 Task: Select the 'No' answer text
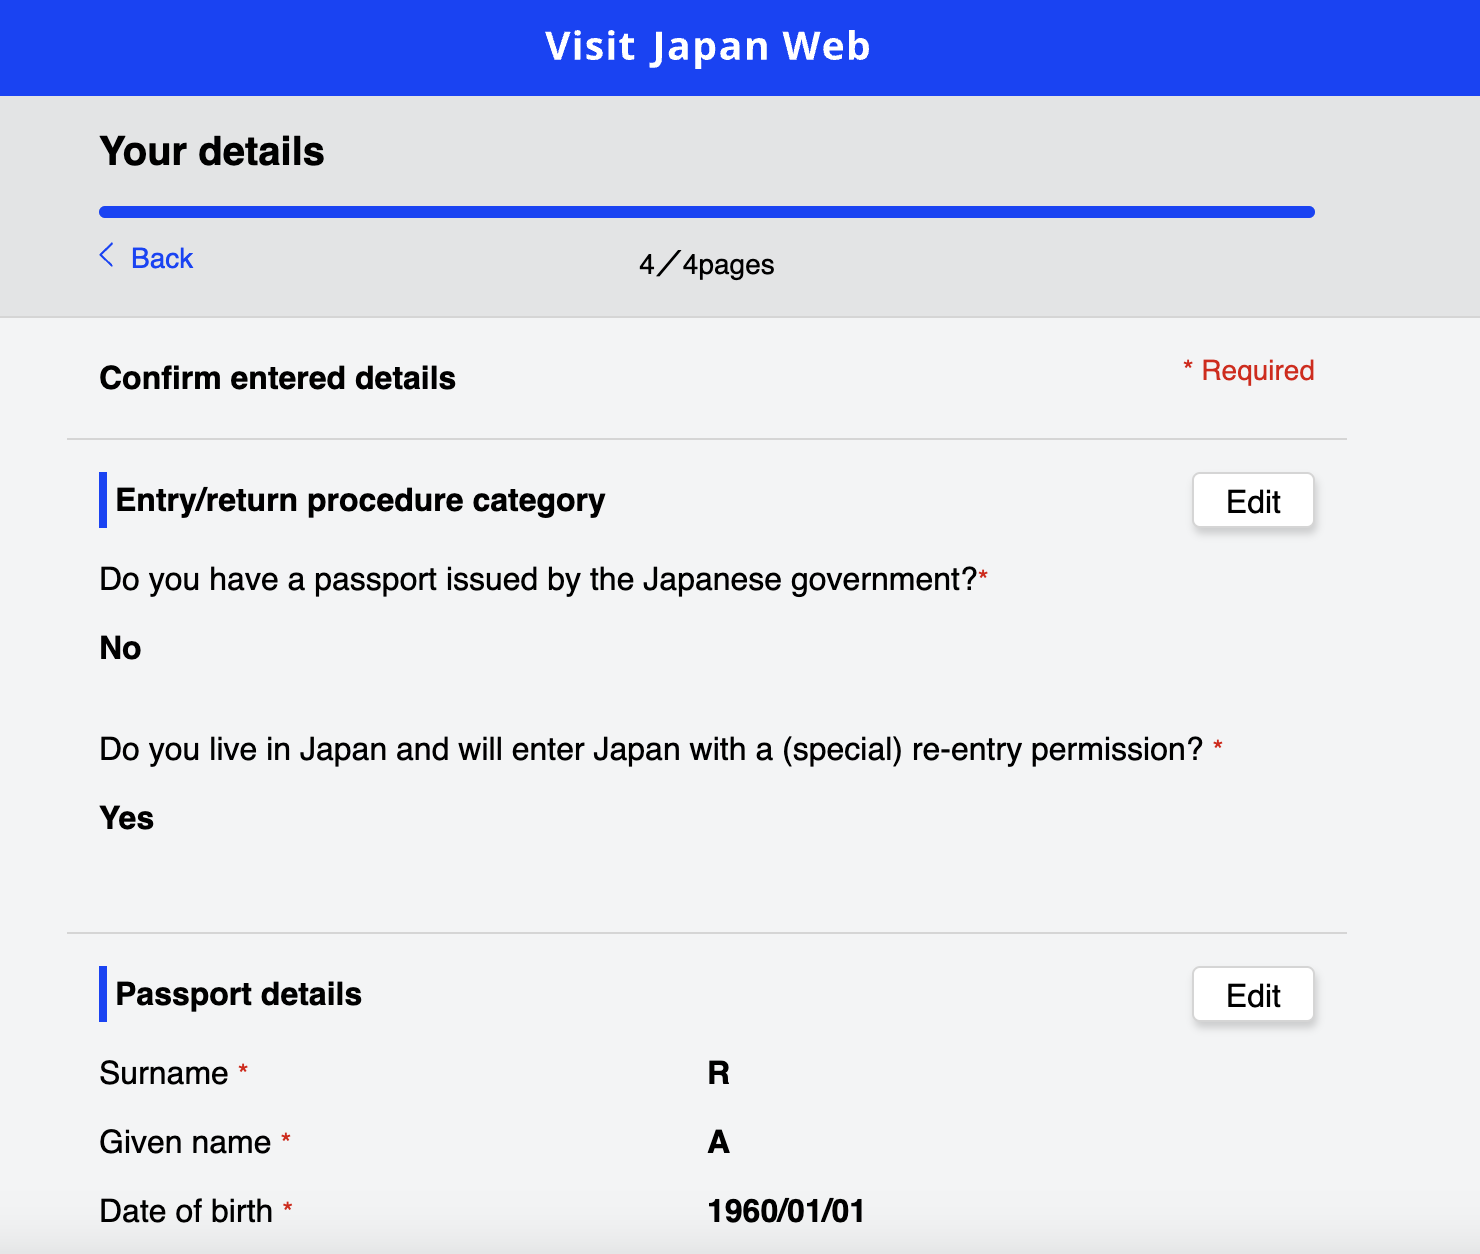click(121, 648)
